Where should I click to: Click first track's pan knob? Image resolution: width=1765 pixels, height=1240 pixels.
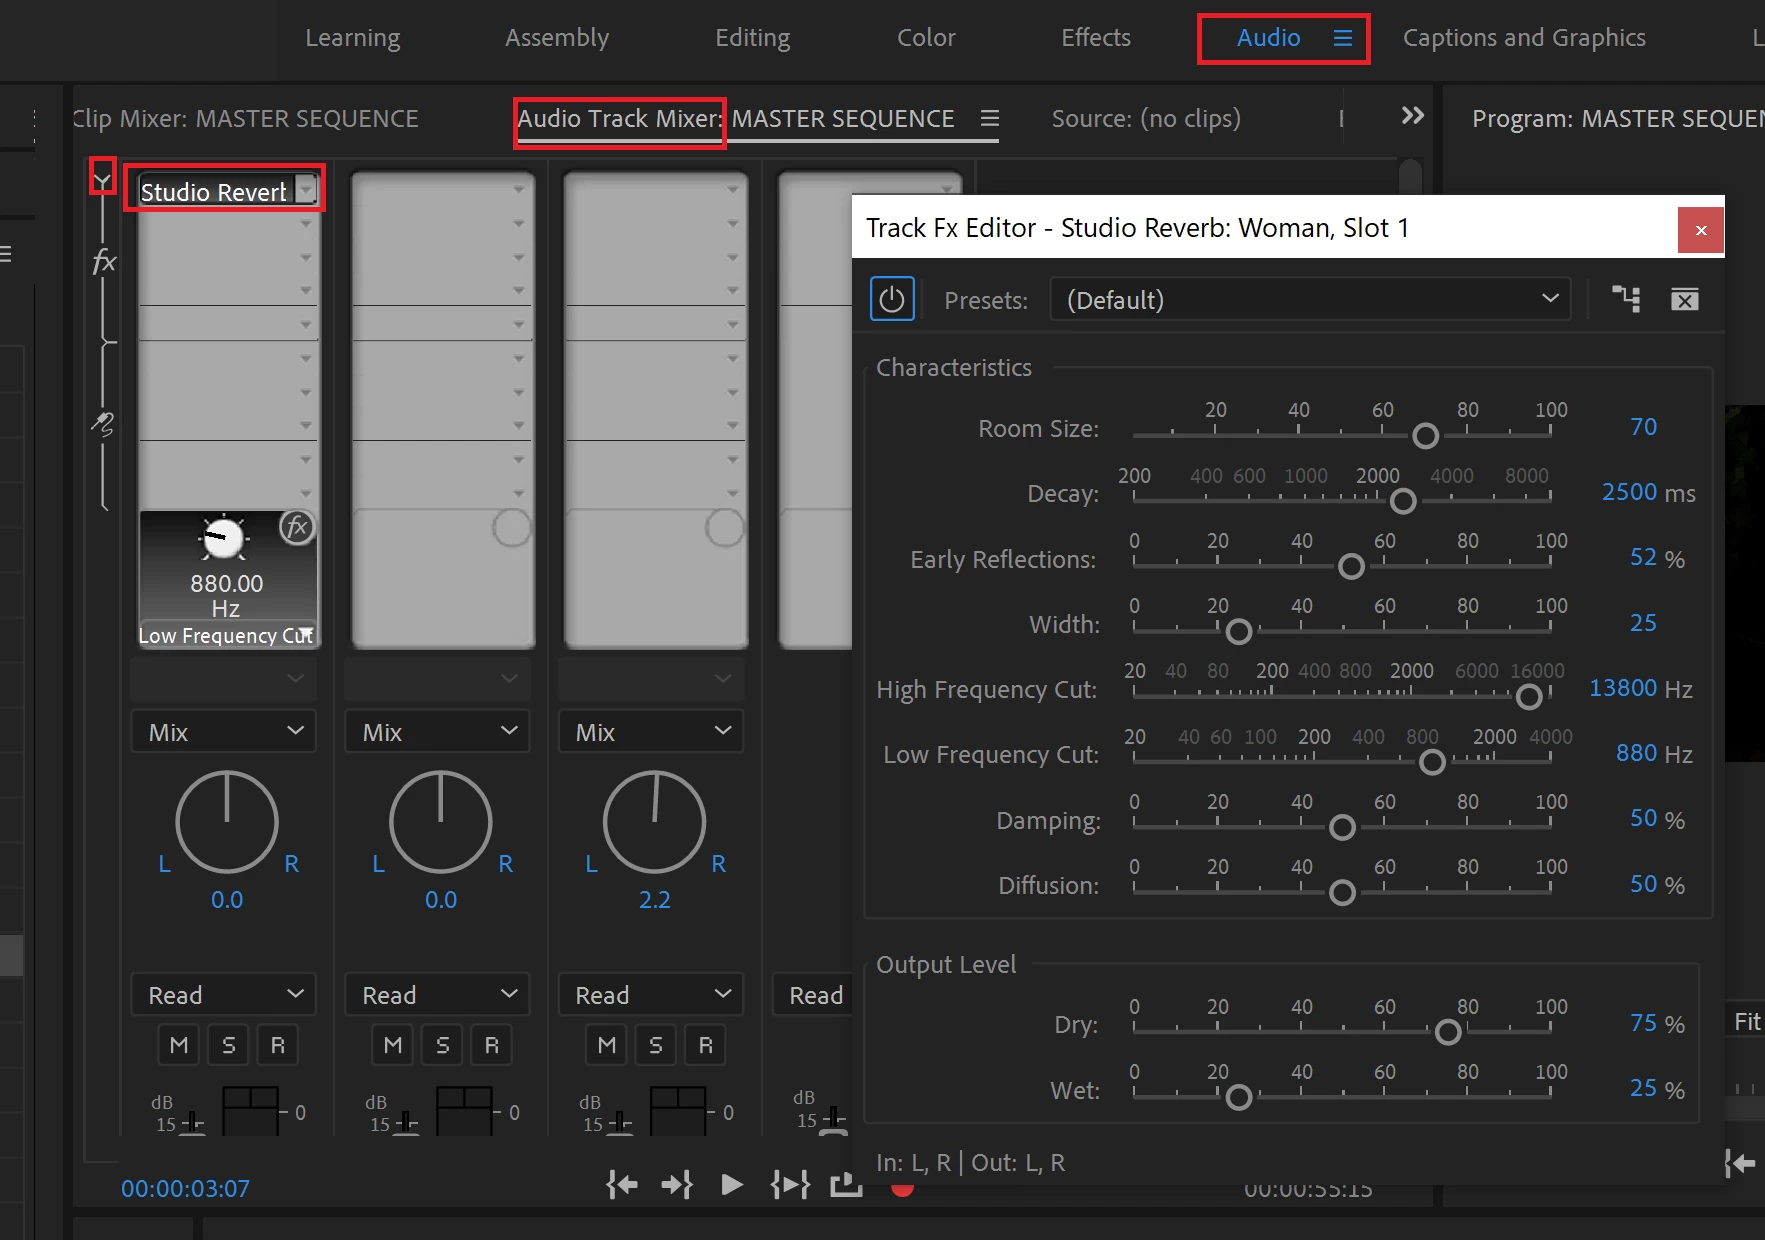click(227, 822)
